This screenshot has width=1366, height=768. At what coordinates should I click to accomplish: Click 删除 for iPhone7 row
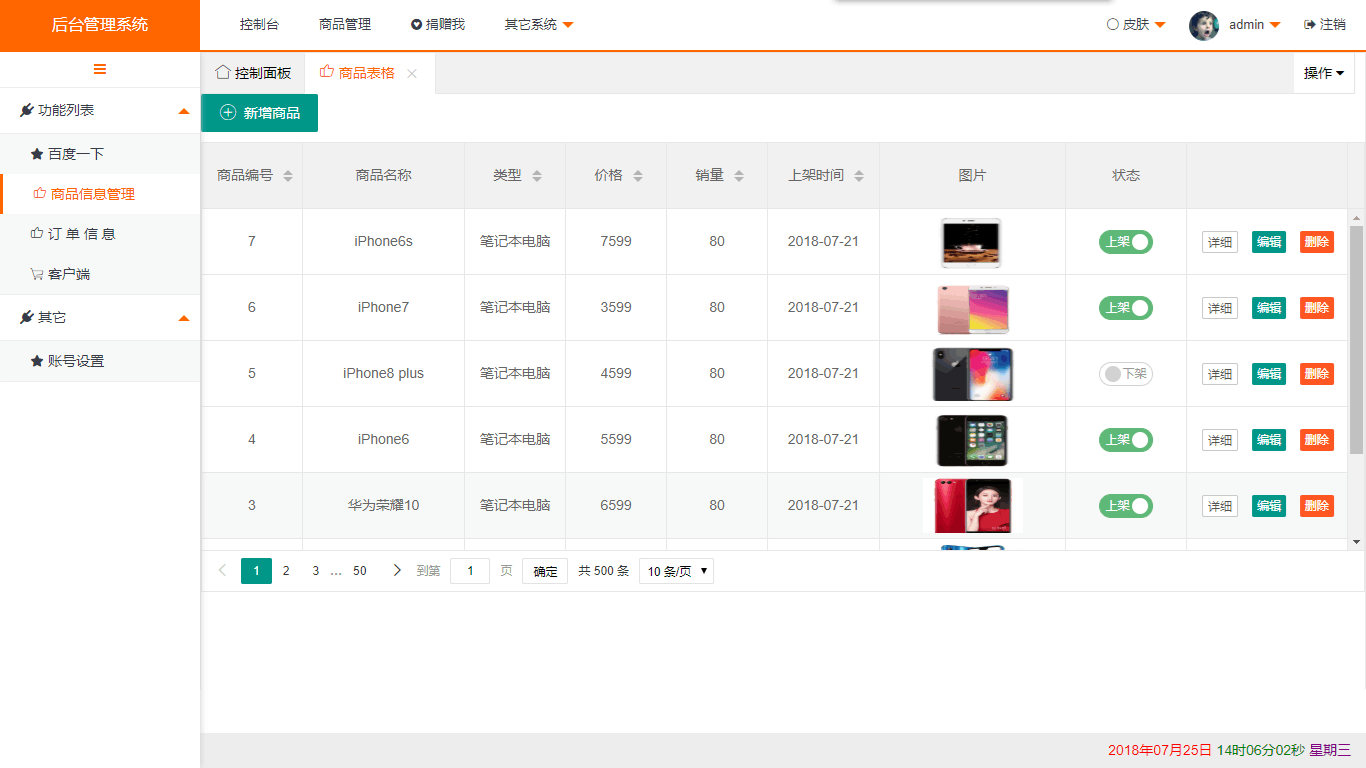point(1316,308)
